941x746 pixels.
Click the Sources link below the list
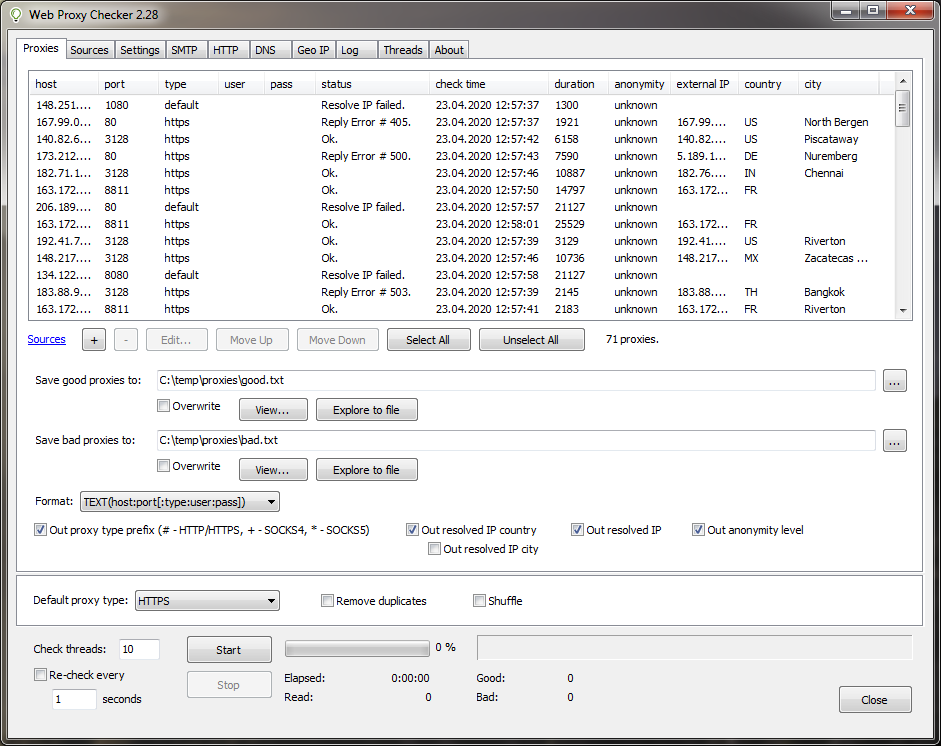[x=46, y=340]
